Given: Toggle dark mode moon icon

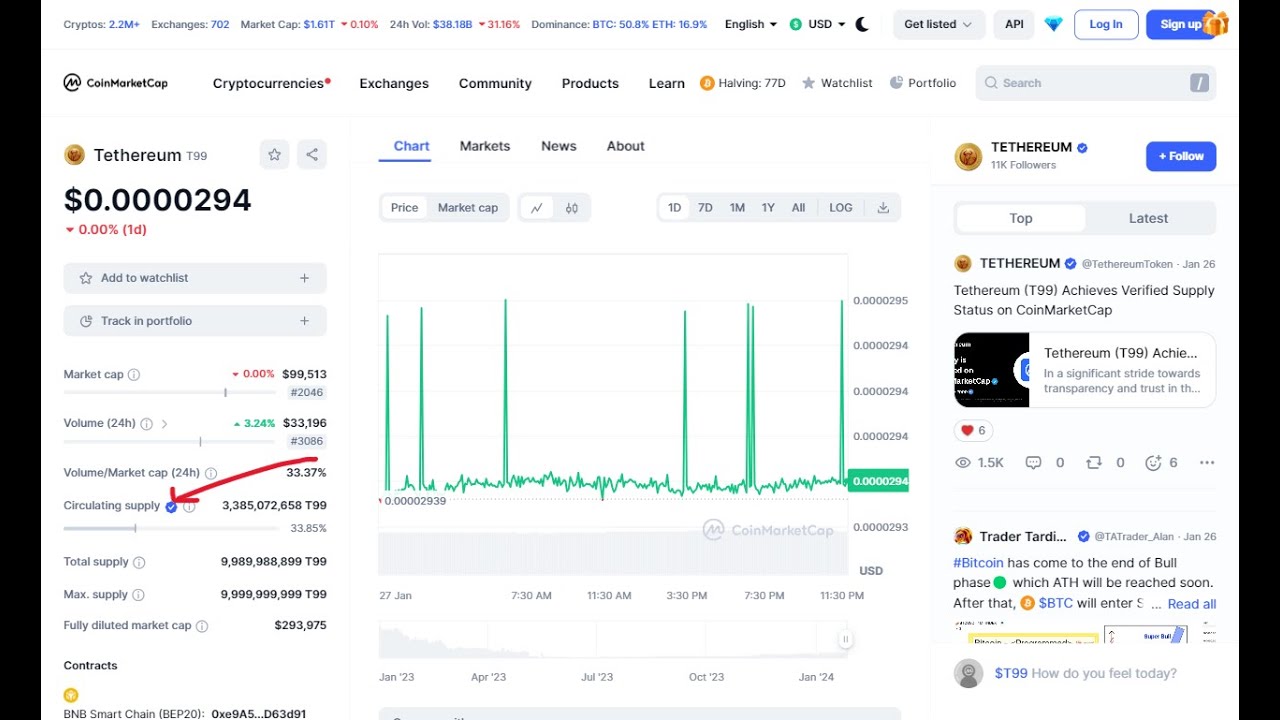Looking at the screenshot, I should (862, 24).
